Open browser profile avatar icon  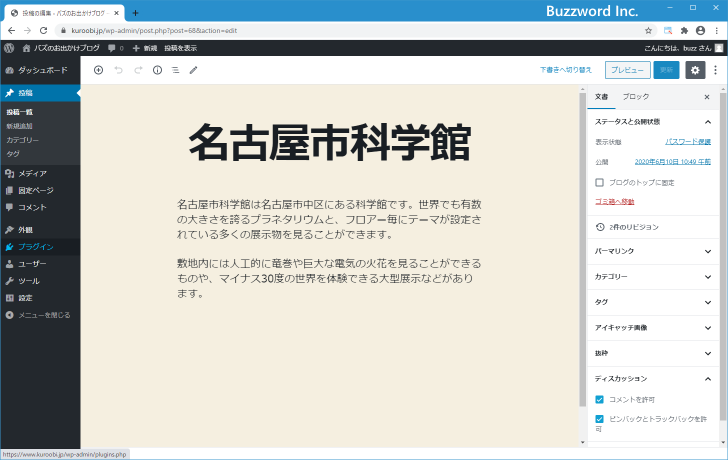(x=701, y=31)
